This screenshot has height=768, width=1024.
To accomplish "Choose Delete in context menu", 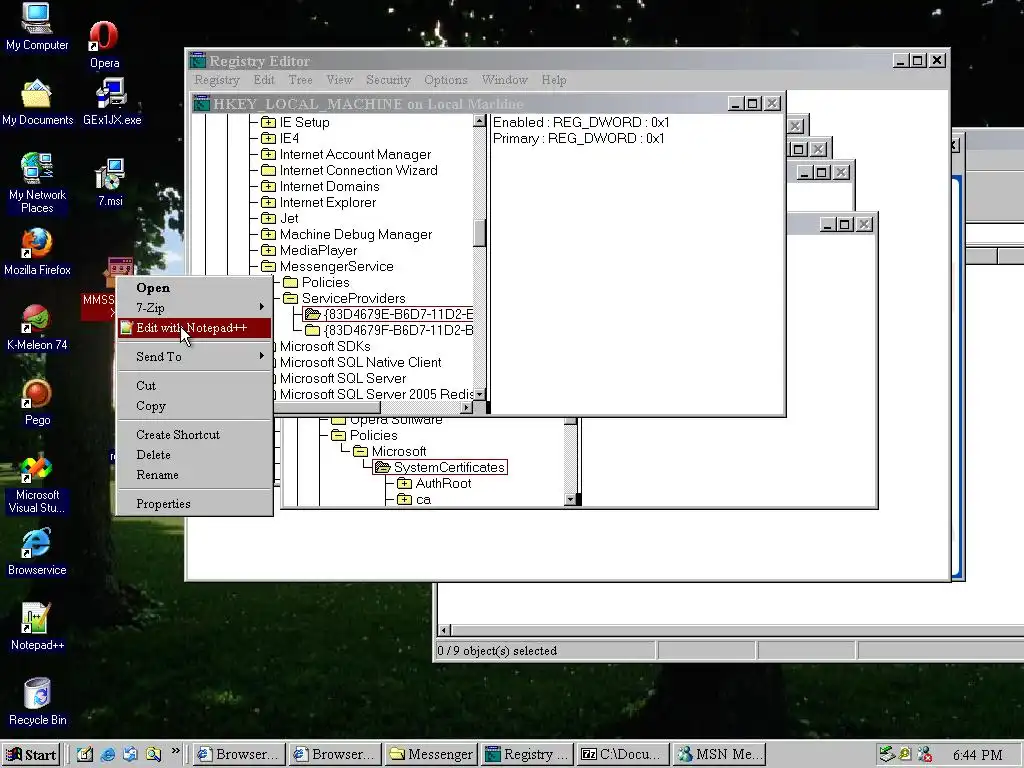I will tap(195, 455).
